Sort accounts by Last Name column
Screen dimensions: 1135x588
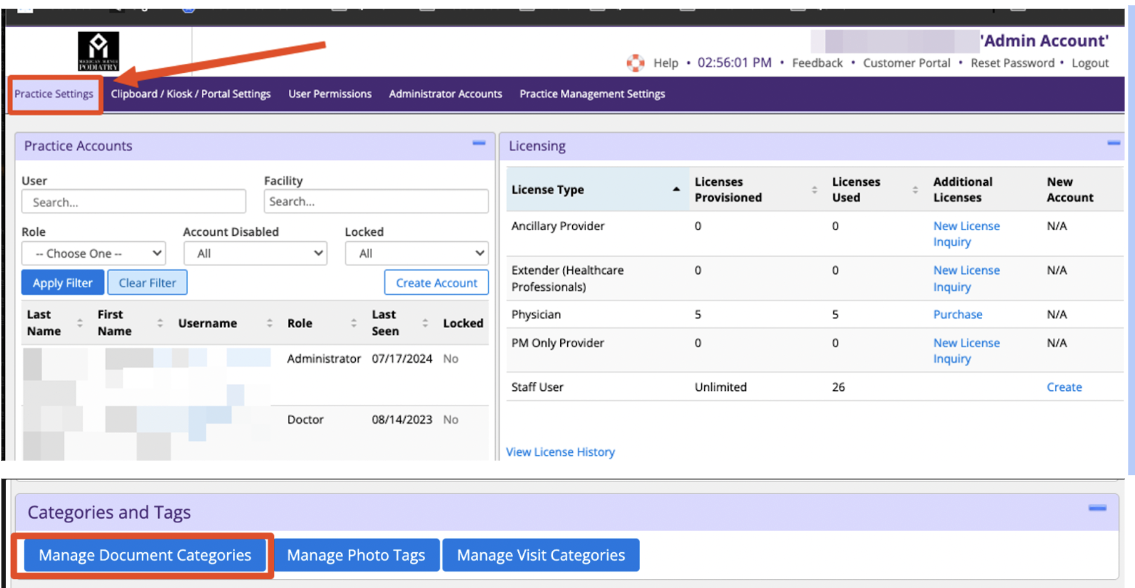pyautogui.click(x=78, y=323)
